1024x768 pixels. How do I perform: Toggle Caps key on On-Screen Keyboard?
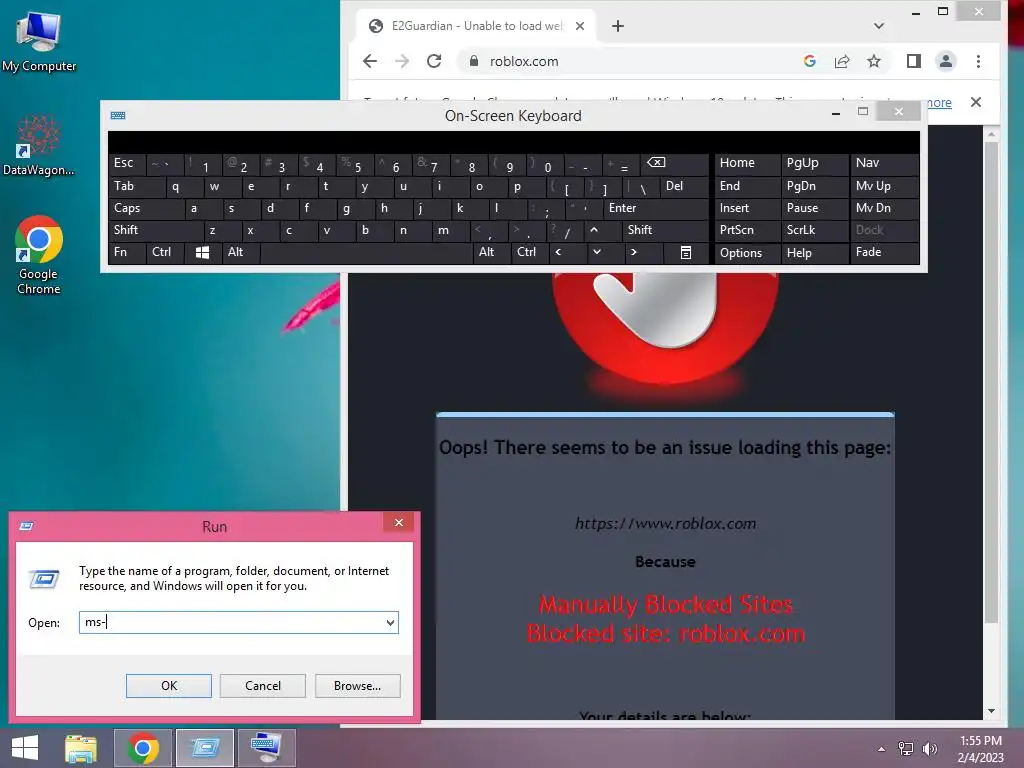pyautogui.click(x=146, y=208)
